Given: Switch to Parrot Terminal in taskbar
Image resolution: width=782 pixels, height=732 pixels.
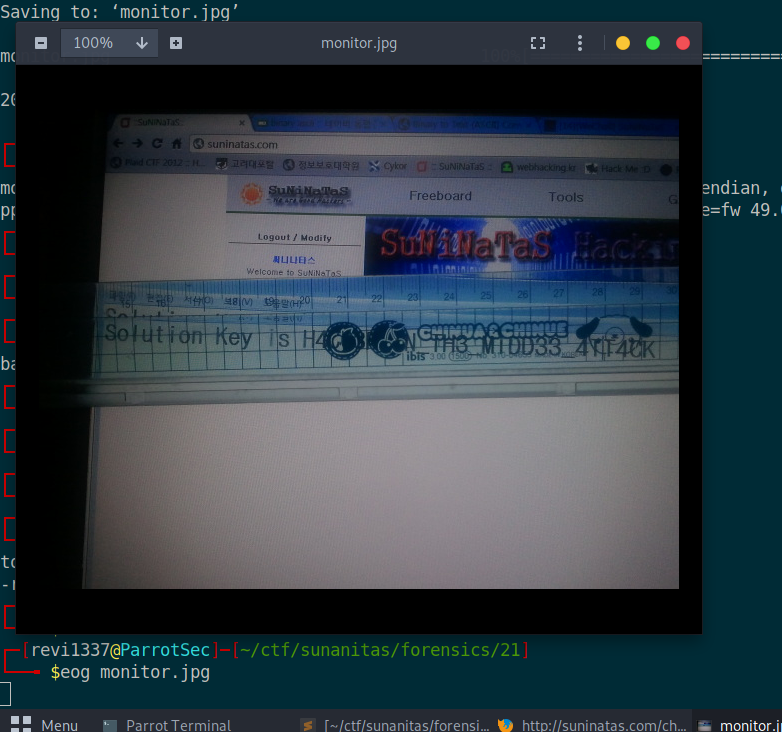Looking at the screenshot, I should 167,725.
